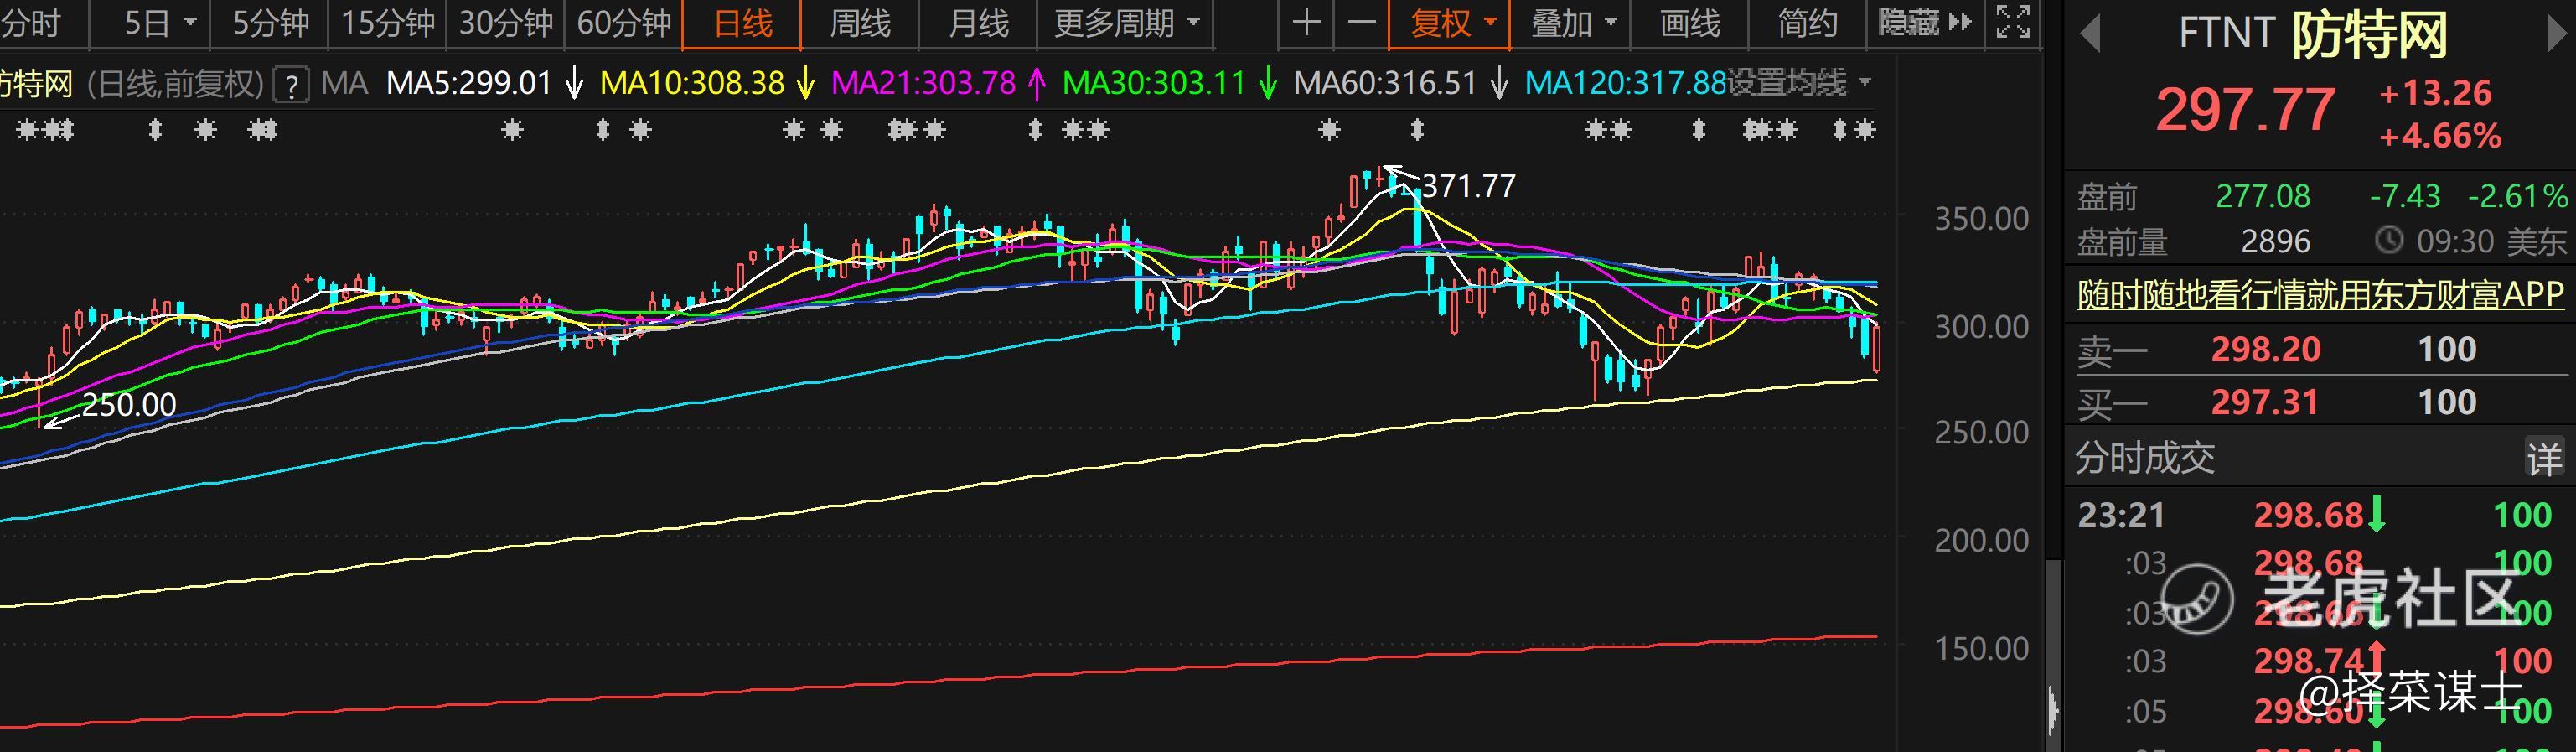The image size is (2576, 752).
Task: Expand the 更多周期 dropdown
Action: [1126, 23]
